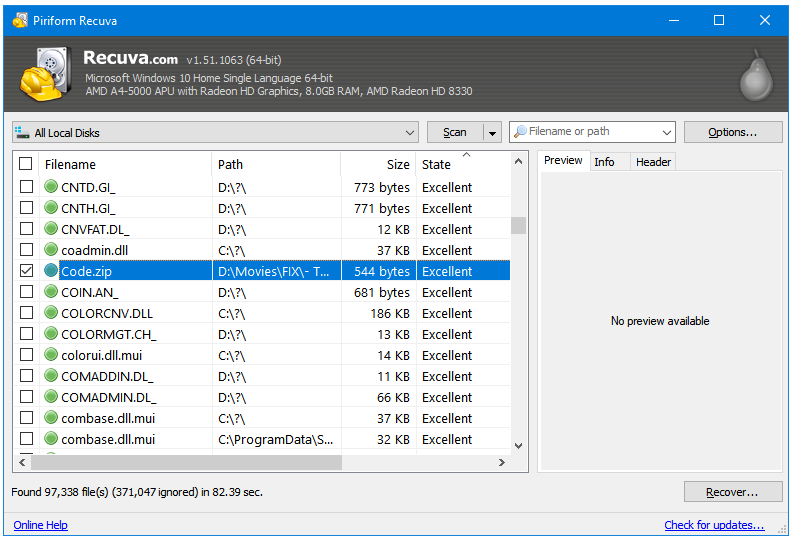Select the Code.zip filename

pyautogui.click(x=86, y=271)
